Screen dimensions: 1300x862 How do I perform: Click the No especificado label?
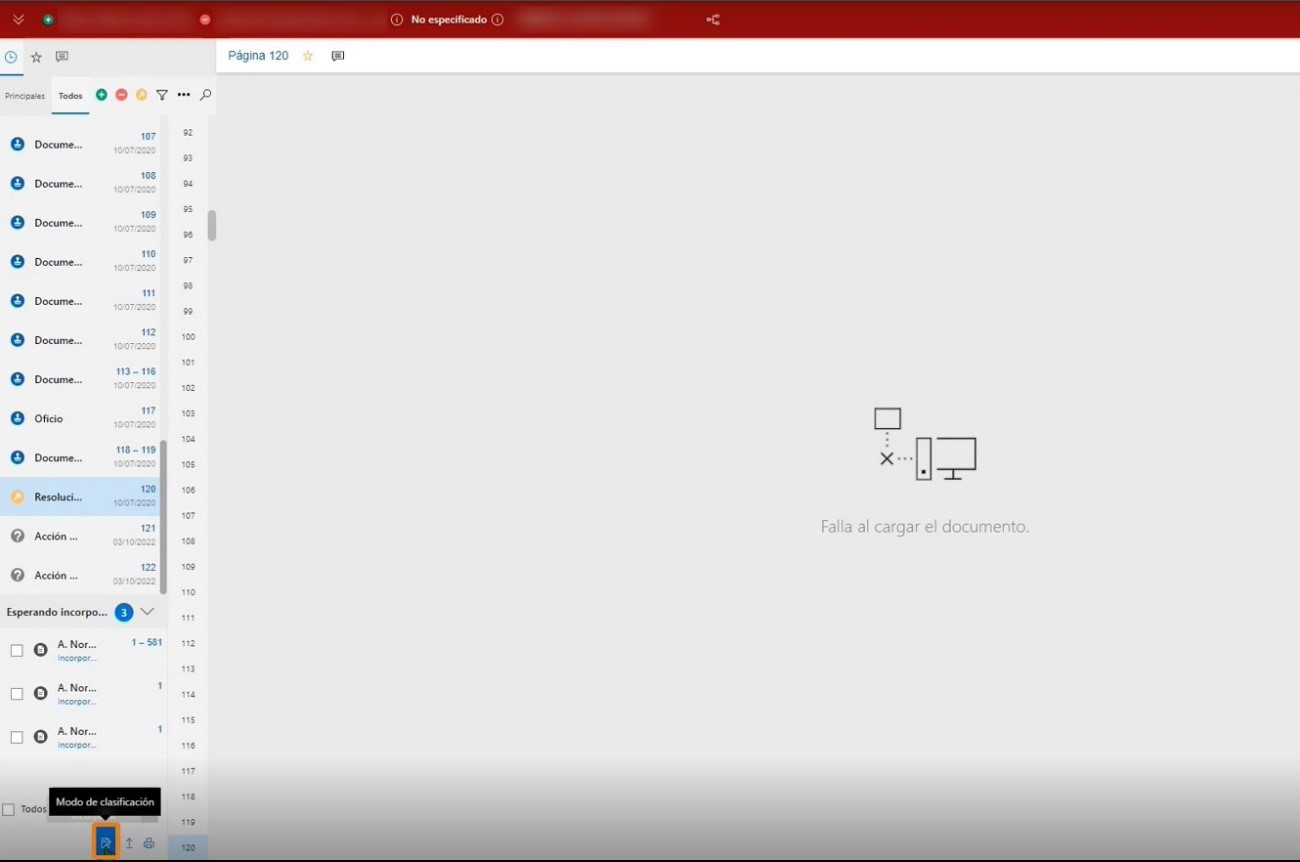click(449, 19)
